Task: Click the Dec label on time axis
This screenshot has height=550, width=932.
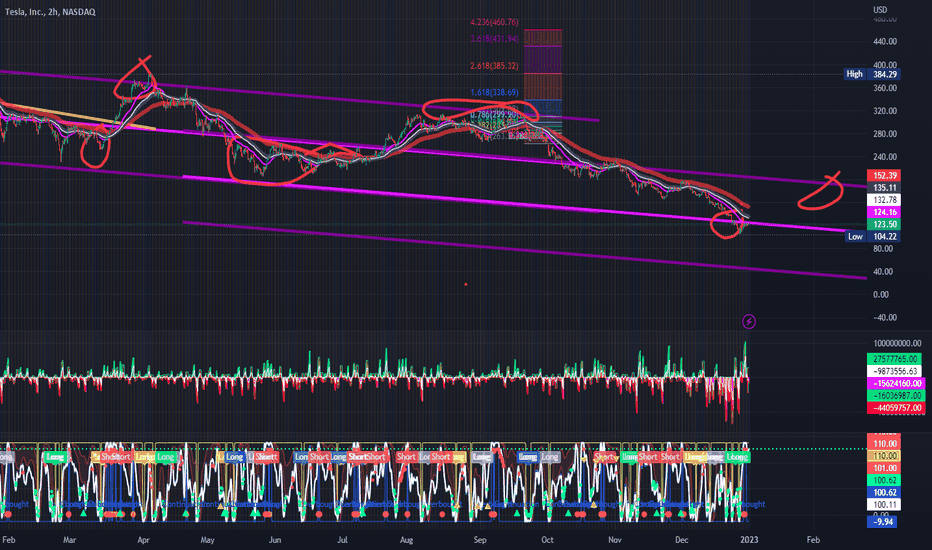Action: click(682, 540)
